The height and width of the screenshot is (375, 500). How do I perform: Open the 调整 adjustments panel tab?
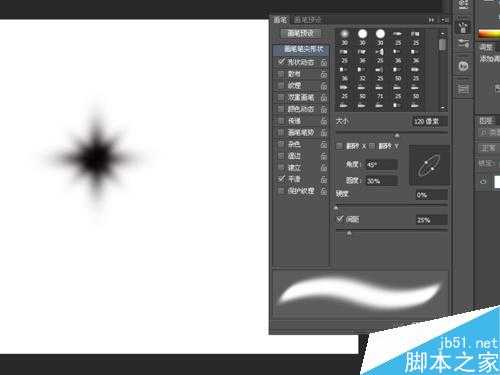[x=486, y=47]
